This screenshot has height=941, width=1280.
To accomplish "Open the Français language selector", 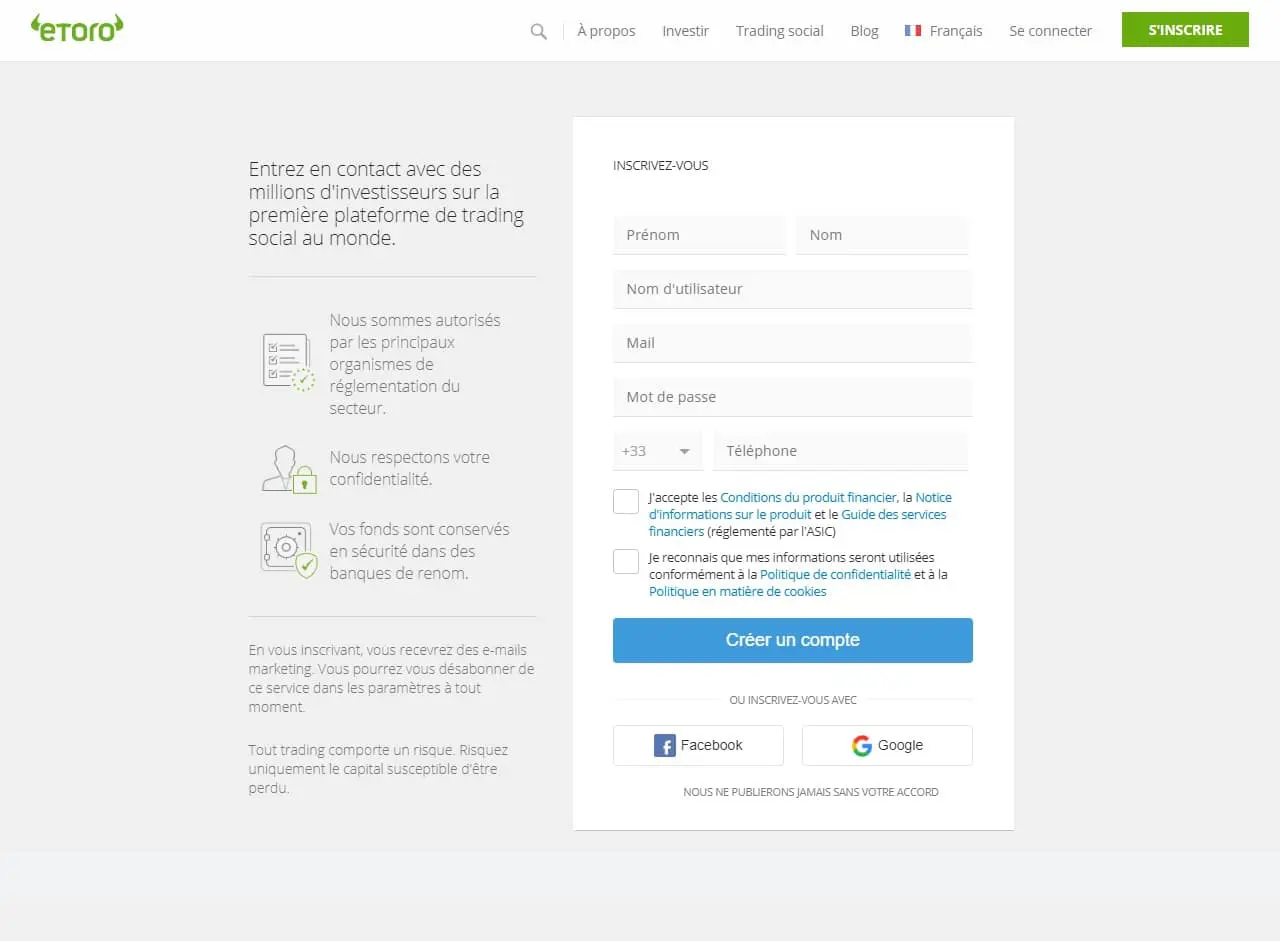I will 943,30.
